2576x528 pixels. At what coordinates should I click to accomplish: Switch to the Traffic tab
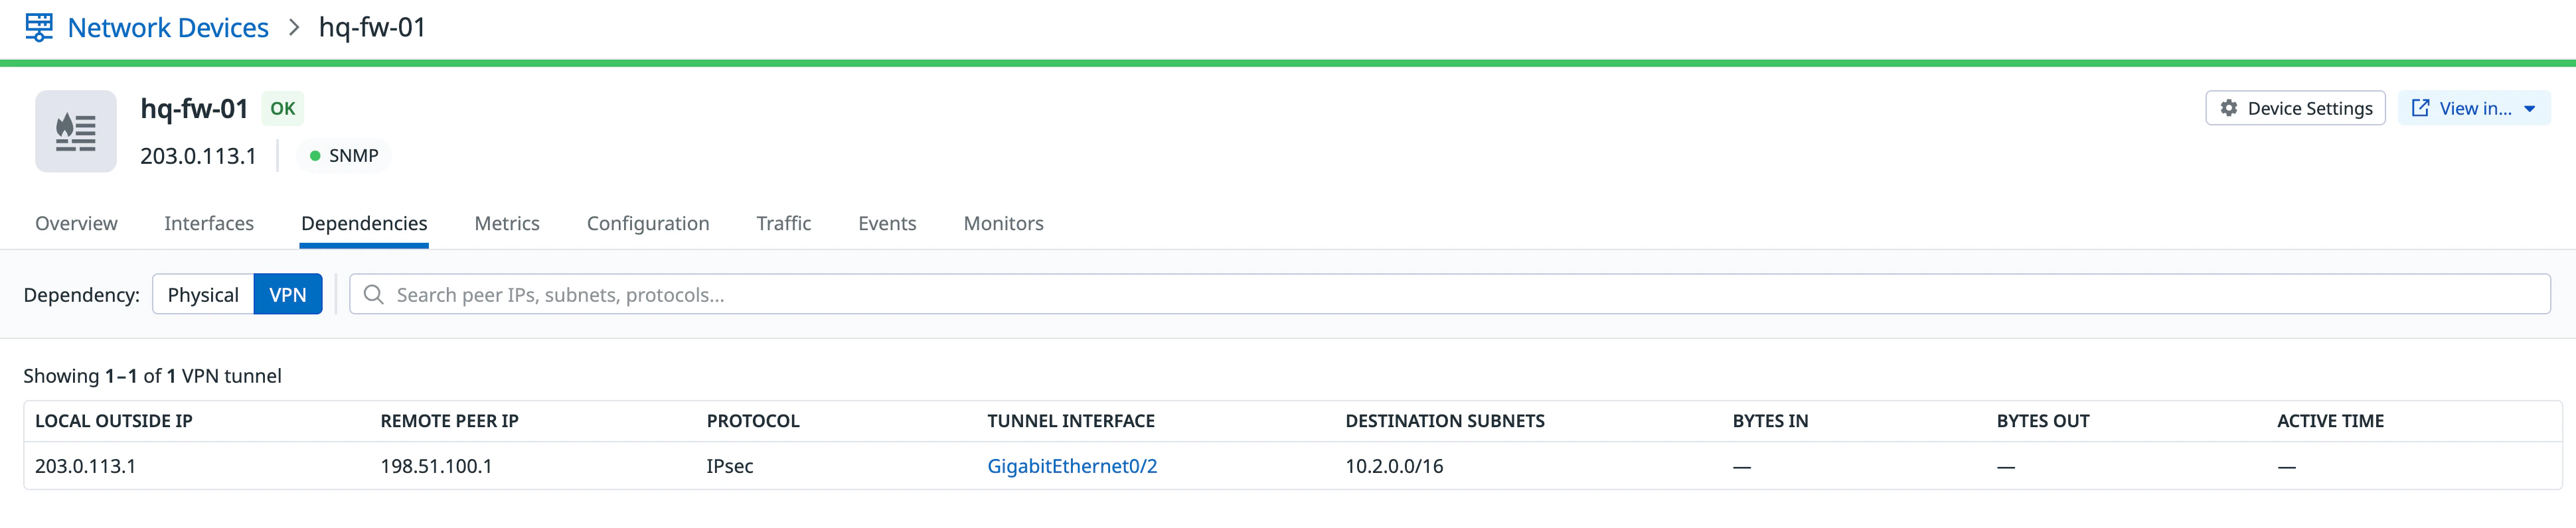click(783, 223)
